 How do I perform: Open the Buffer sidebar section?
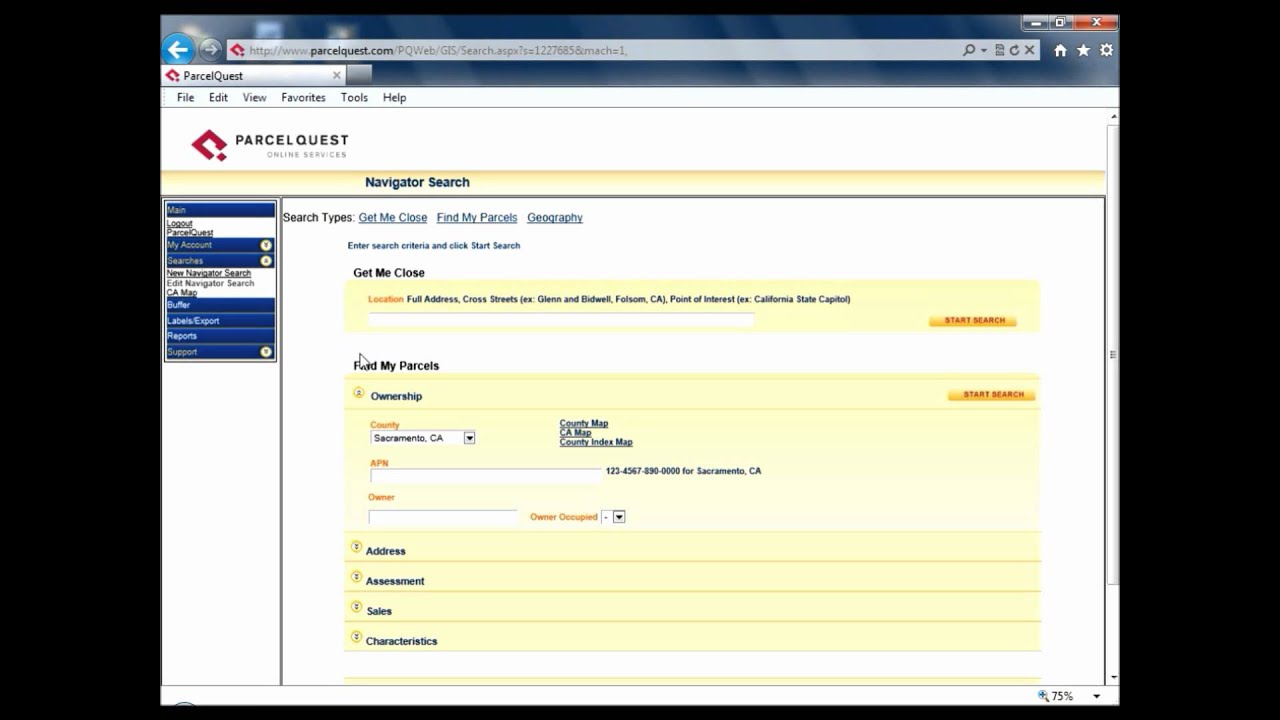click(220, 305)
